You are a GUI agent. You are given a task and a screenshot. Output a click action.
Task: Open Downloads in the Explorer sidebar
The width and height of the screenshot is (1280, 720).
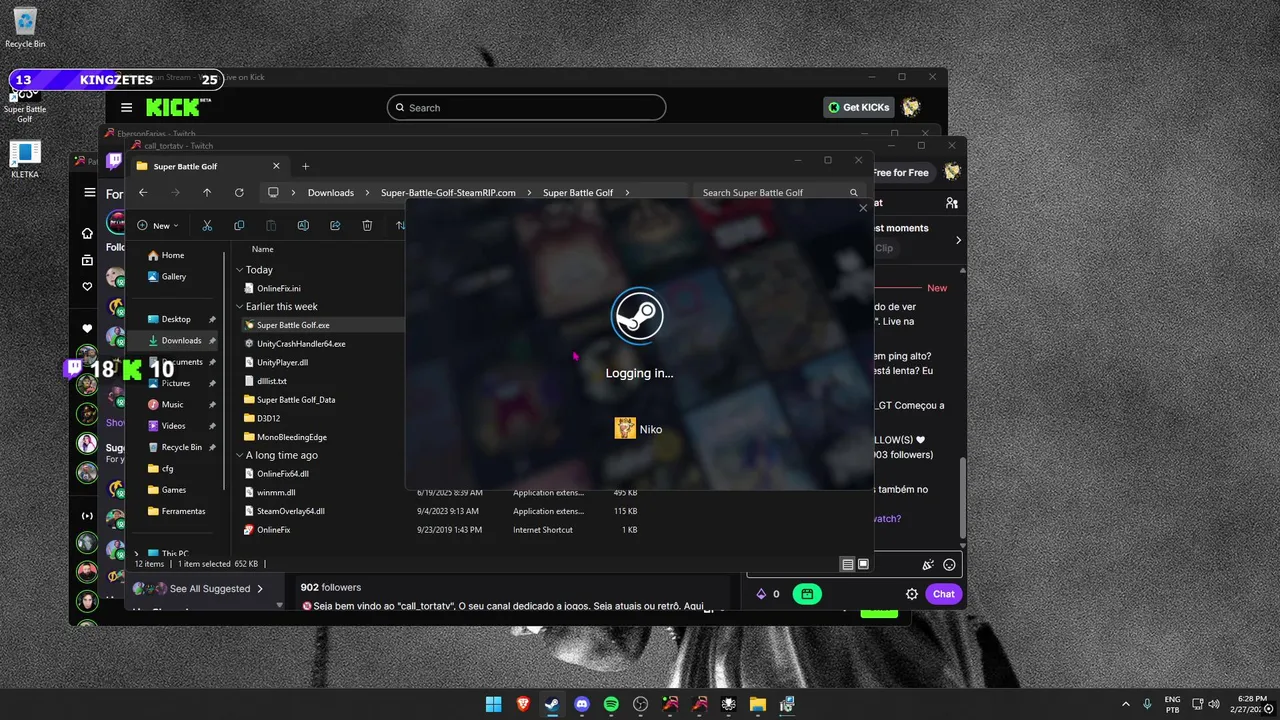tap(181, 341)
